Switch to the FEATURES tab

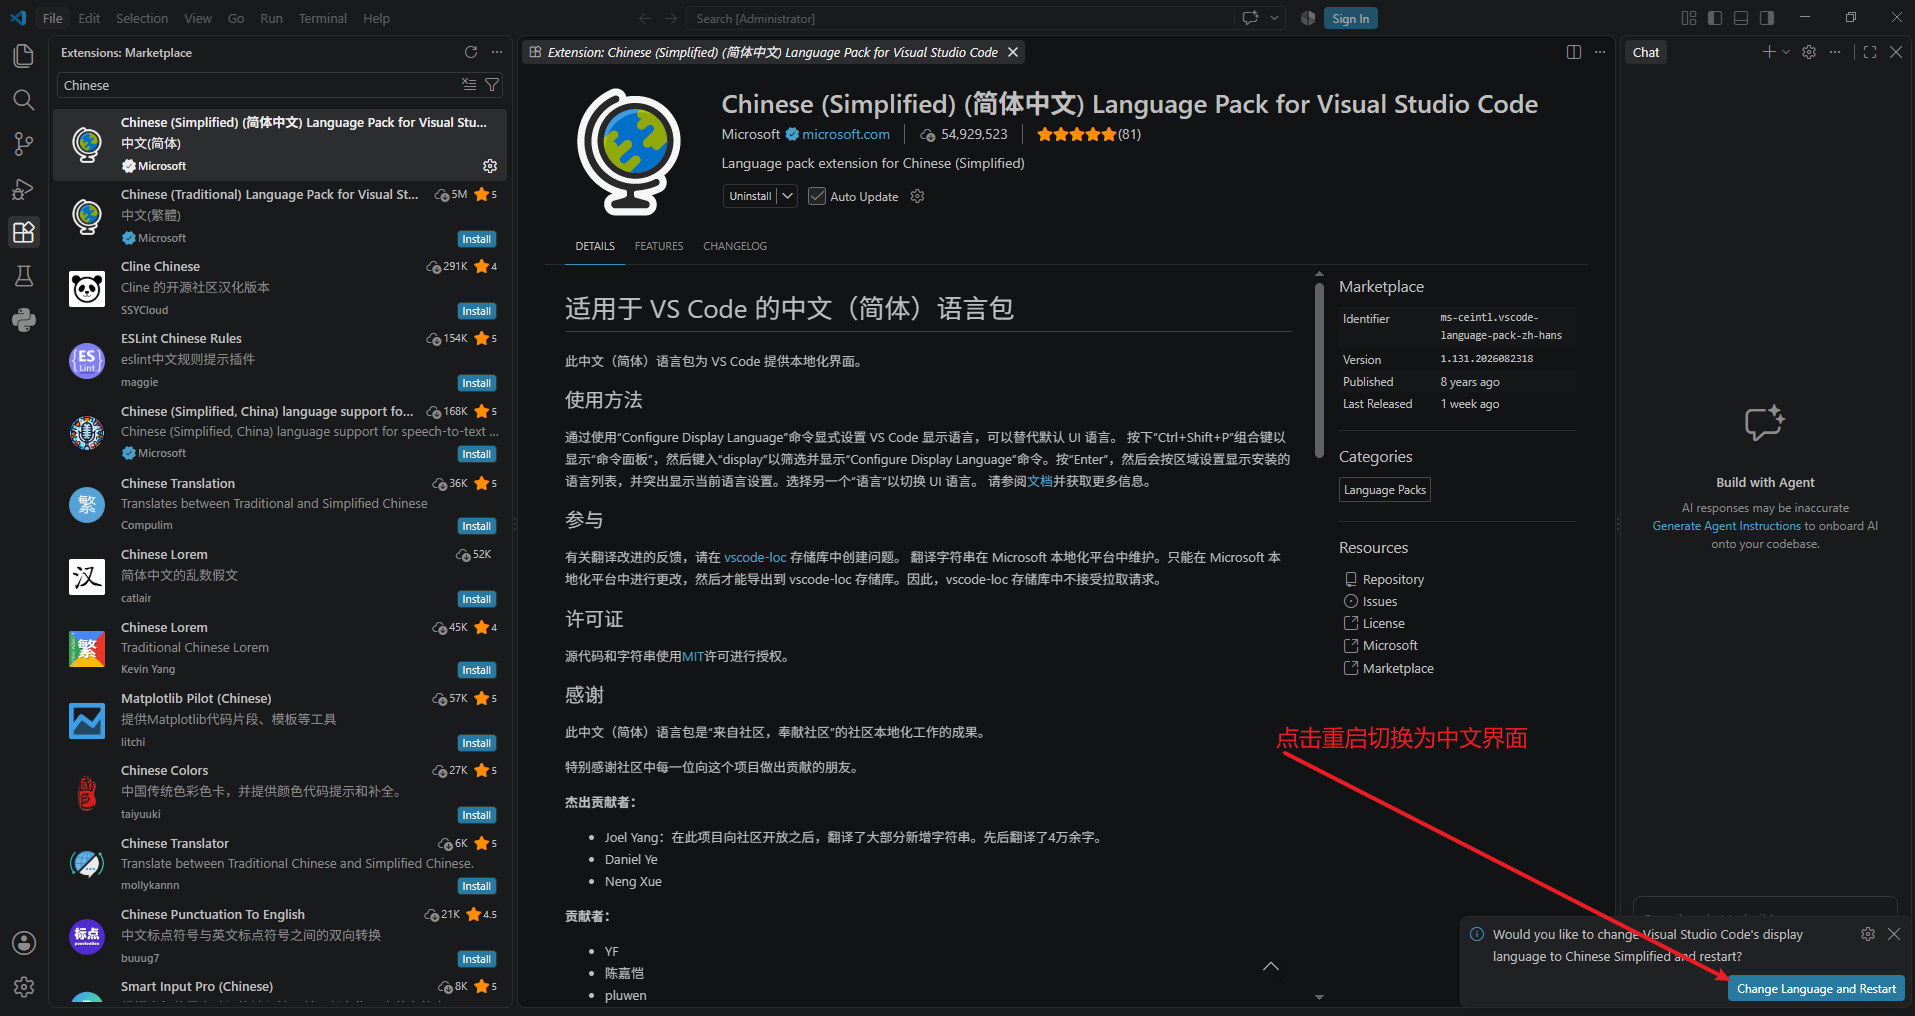pos(659,246)
